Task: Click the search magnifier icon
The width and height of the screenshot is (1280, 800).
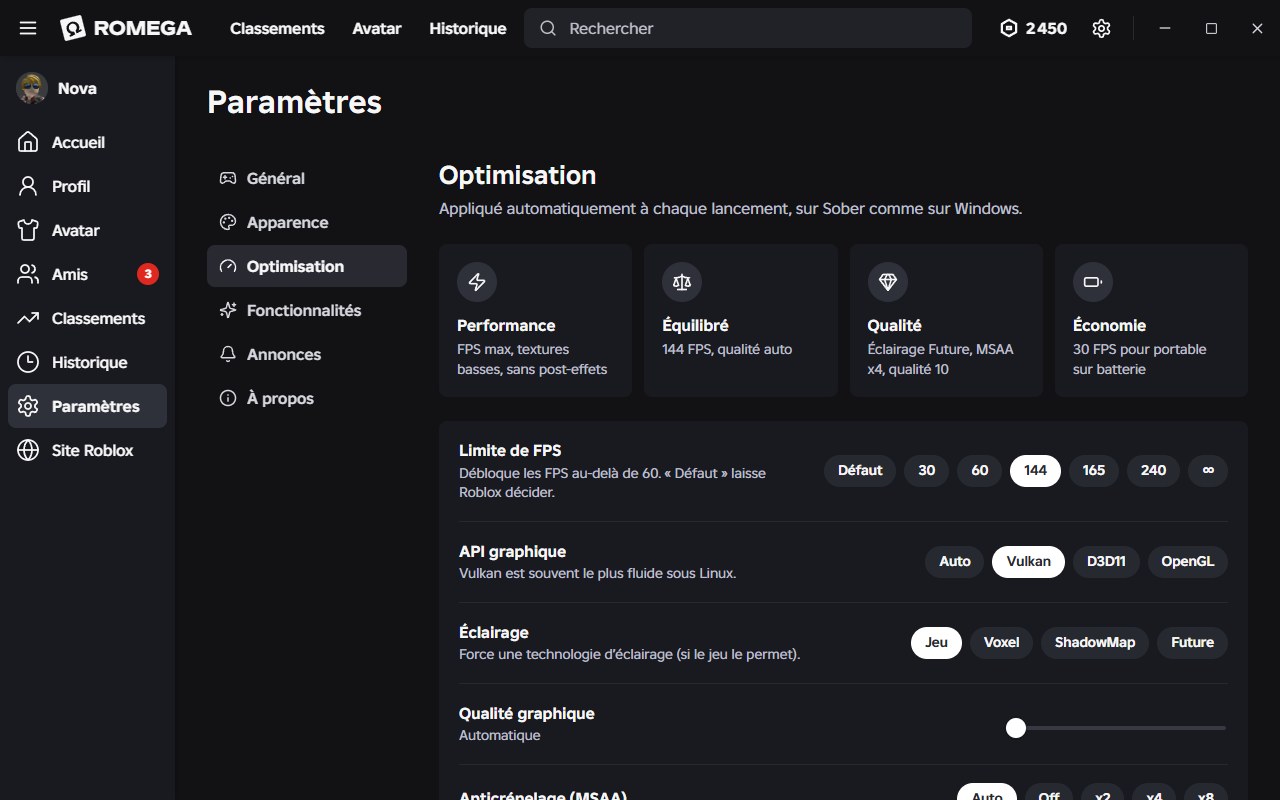Action: click(x=548, y=28)
